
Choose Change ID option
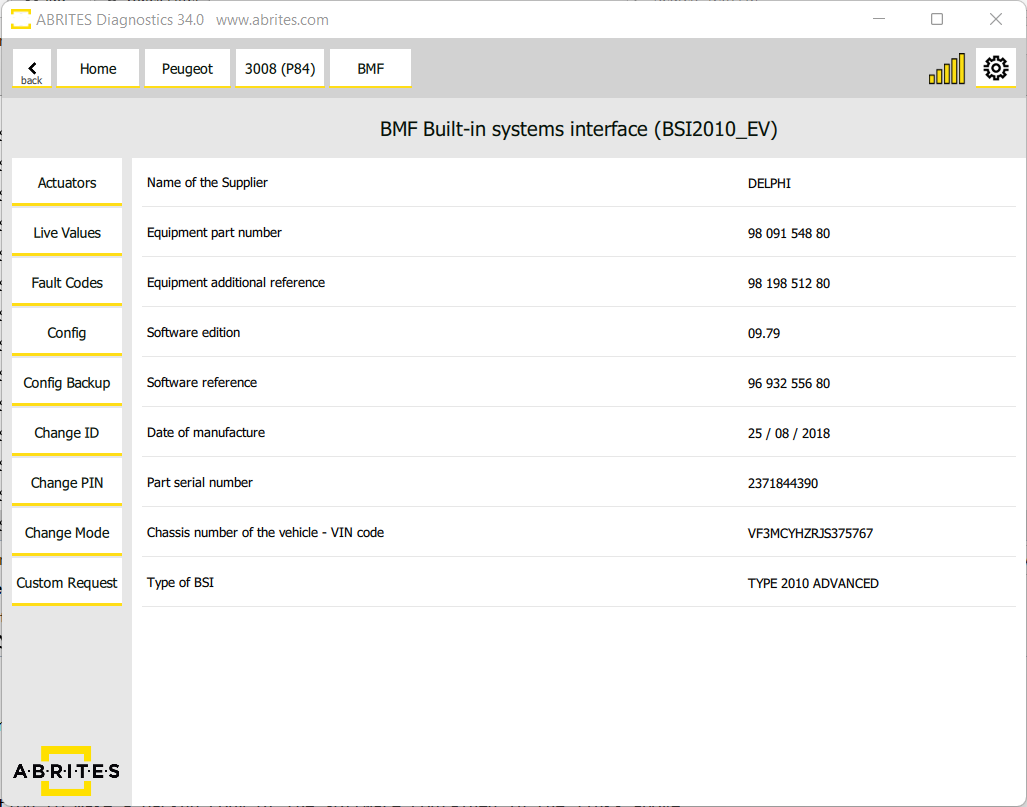click(x=67, y=432)
